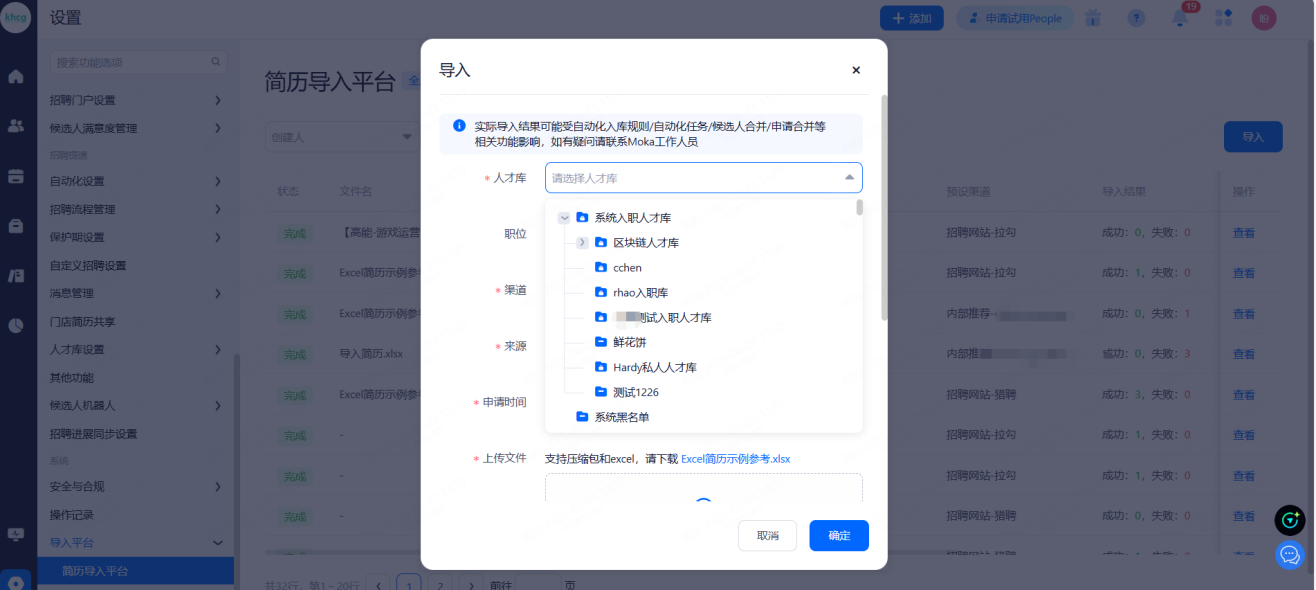Choose rhao入职库 from the list
This screenshot has width=1316, height=590.
click(640, 293)
